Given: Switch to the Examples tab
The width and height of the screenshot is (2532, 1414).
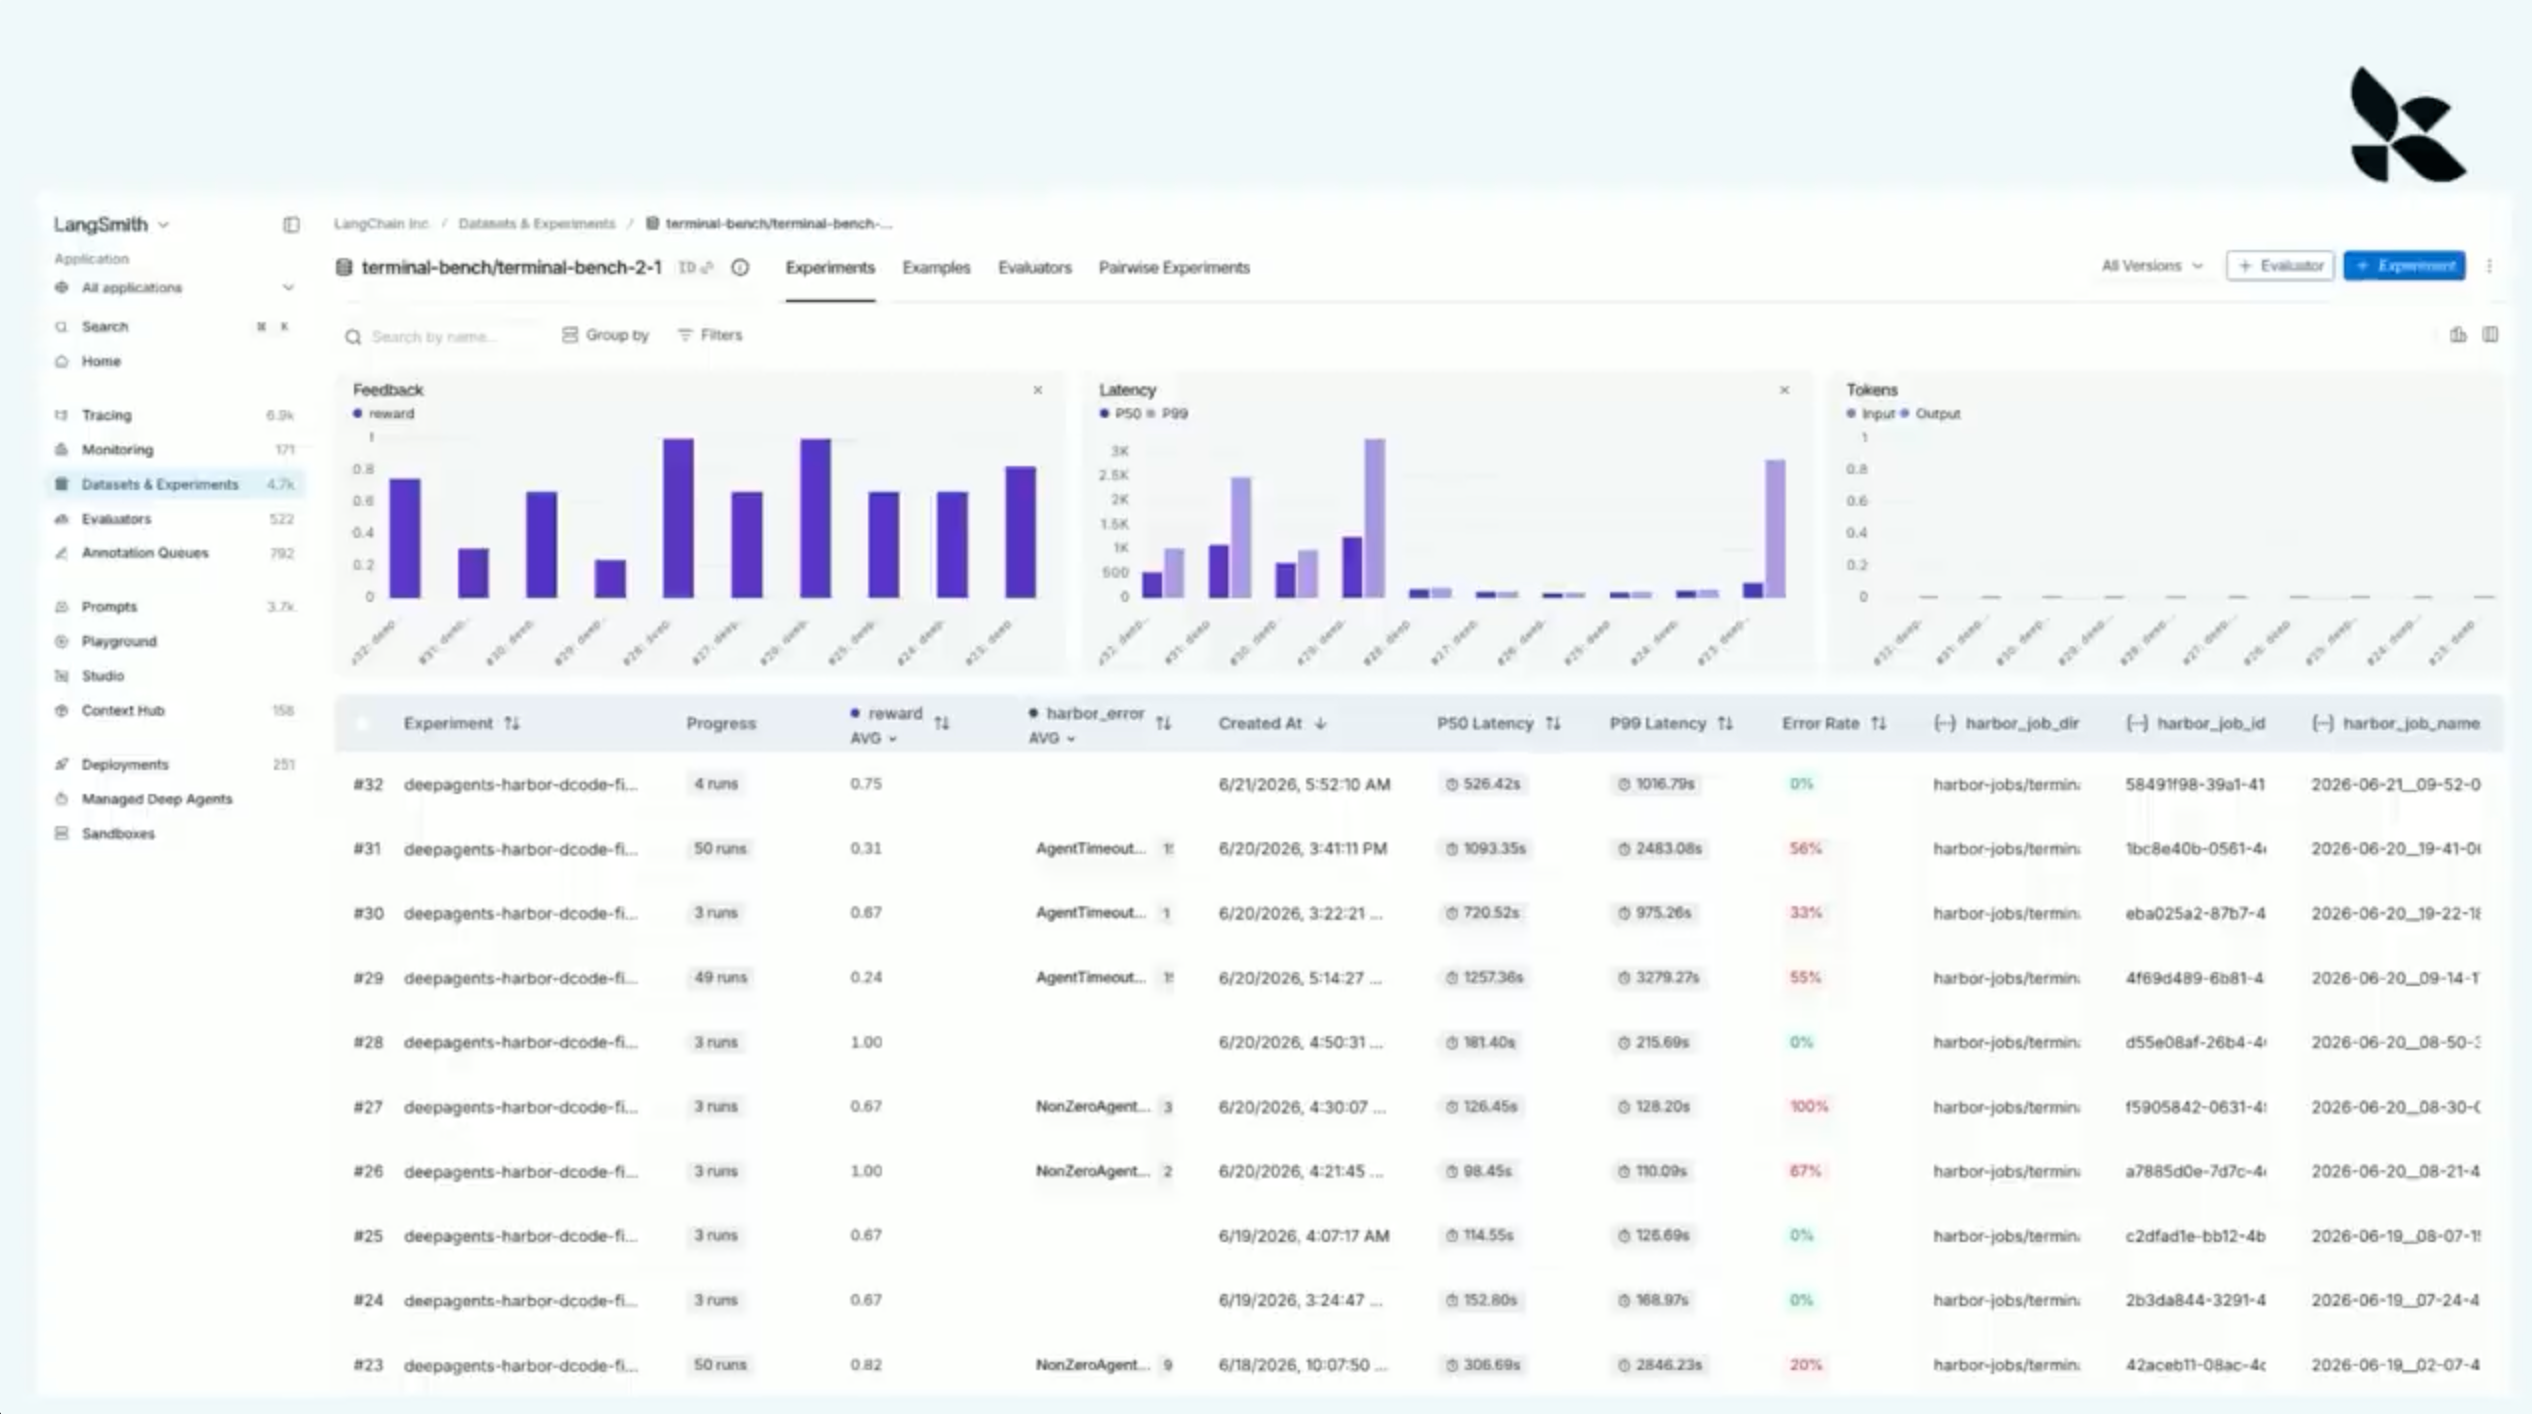Looking at the screenshot, I should [x=936, y=268].
